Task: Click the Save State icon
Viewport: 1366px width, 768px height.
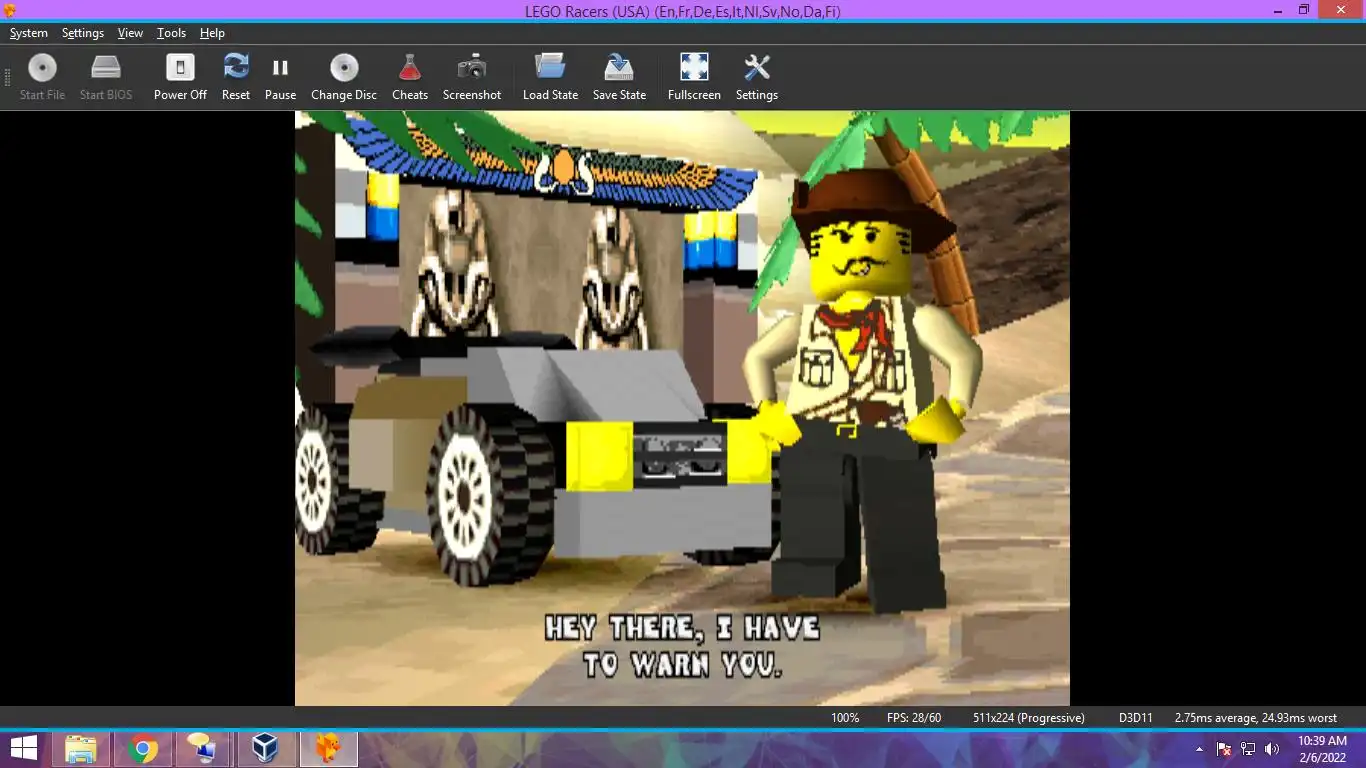Action: pos(619,67)
